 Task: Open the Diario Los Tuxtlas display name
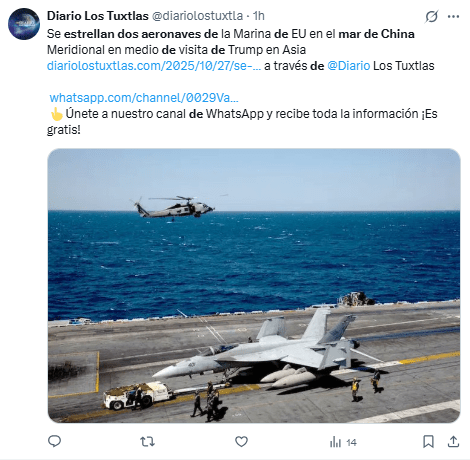click(x=98, y=16)
